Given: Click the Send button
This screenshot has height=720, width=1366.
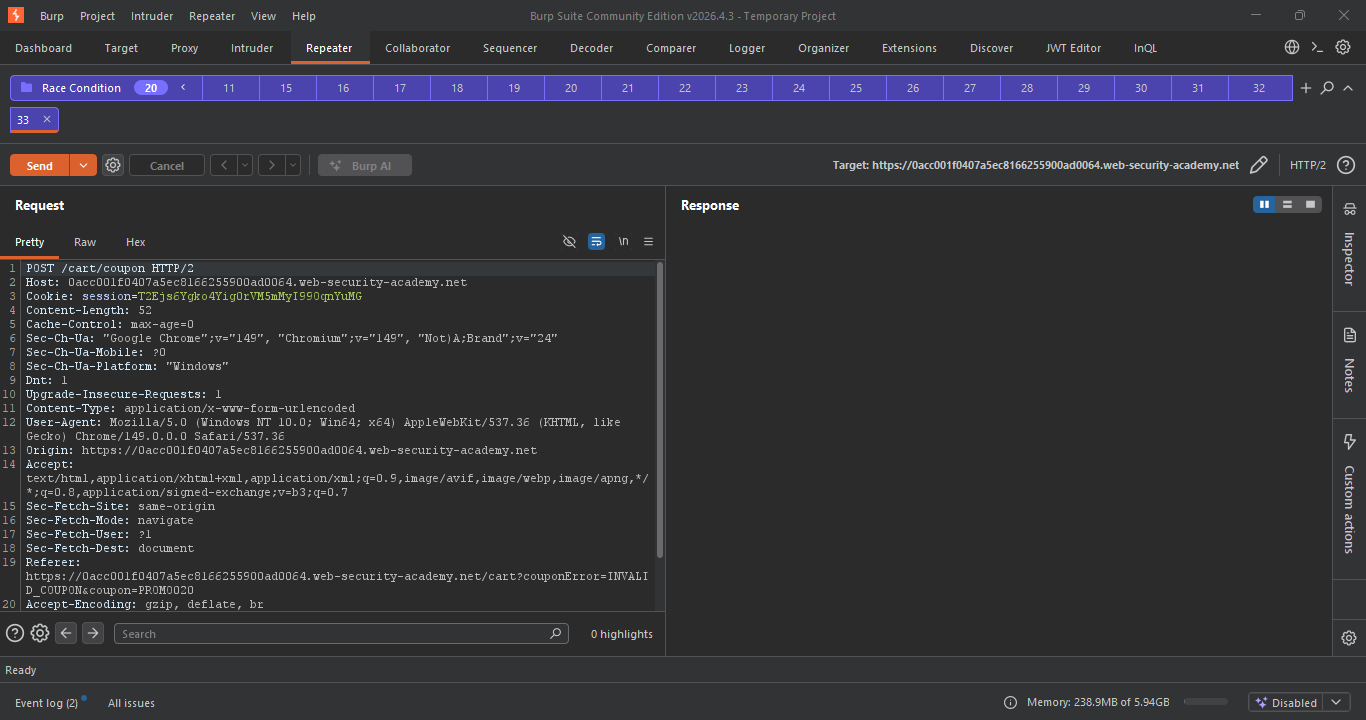Looking at the screenshot, I should [x=40, y=165].
